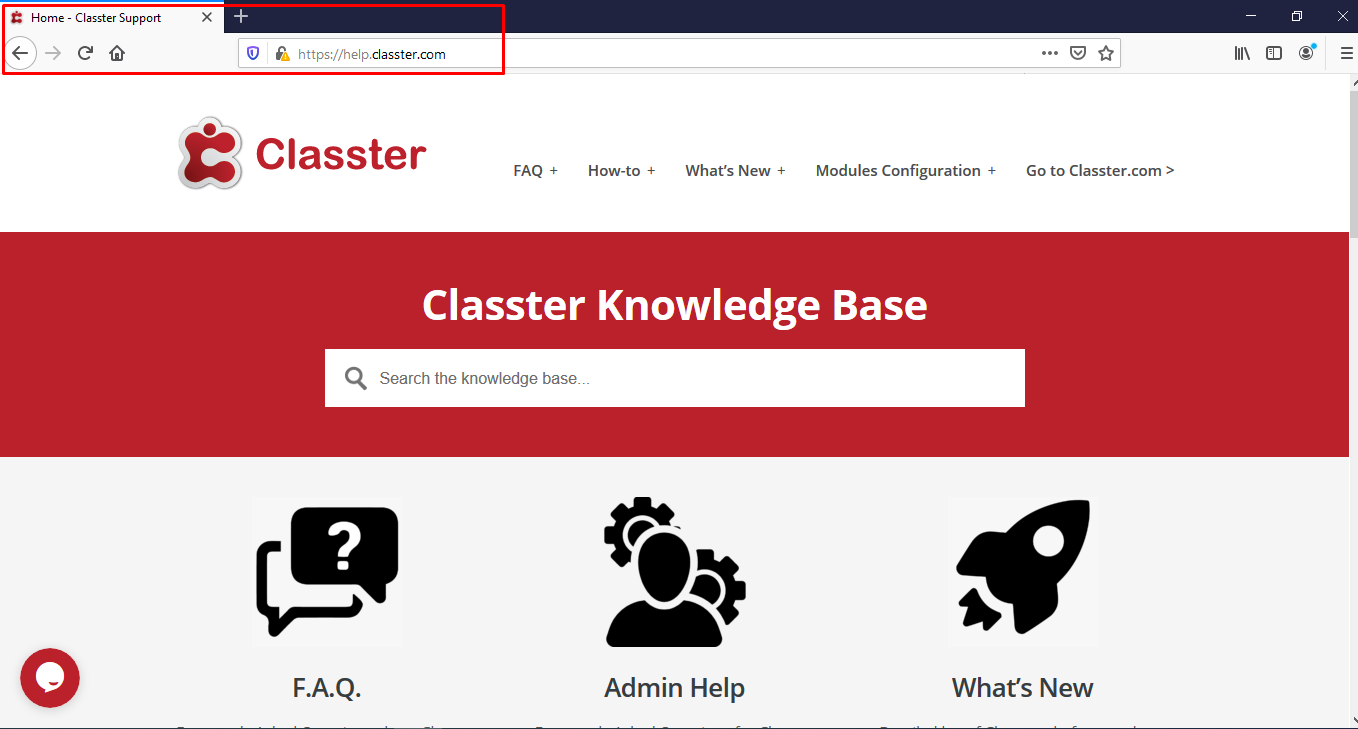The width and height of the screenshot is (1358, 729).
Task: Bookmark this page with the star icon
Action: tap(1106, 54)
